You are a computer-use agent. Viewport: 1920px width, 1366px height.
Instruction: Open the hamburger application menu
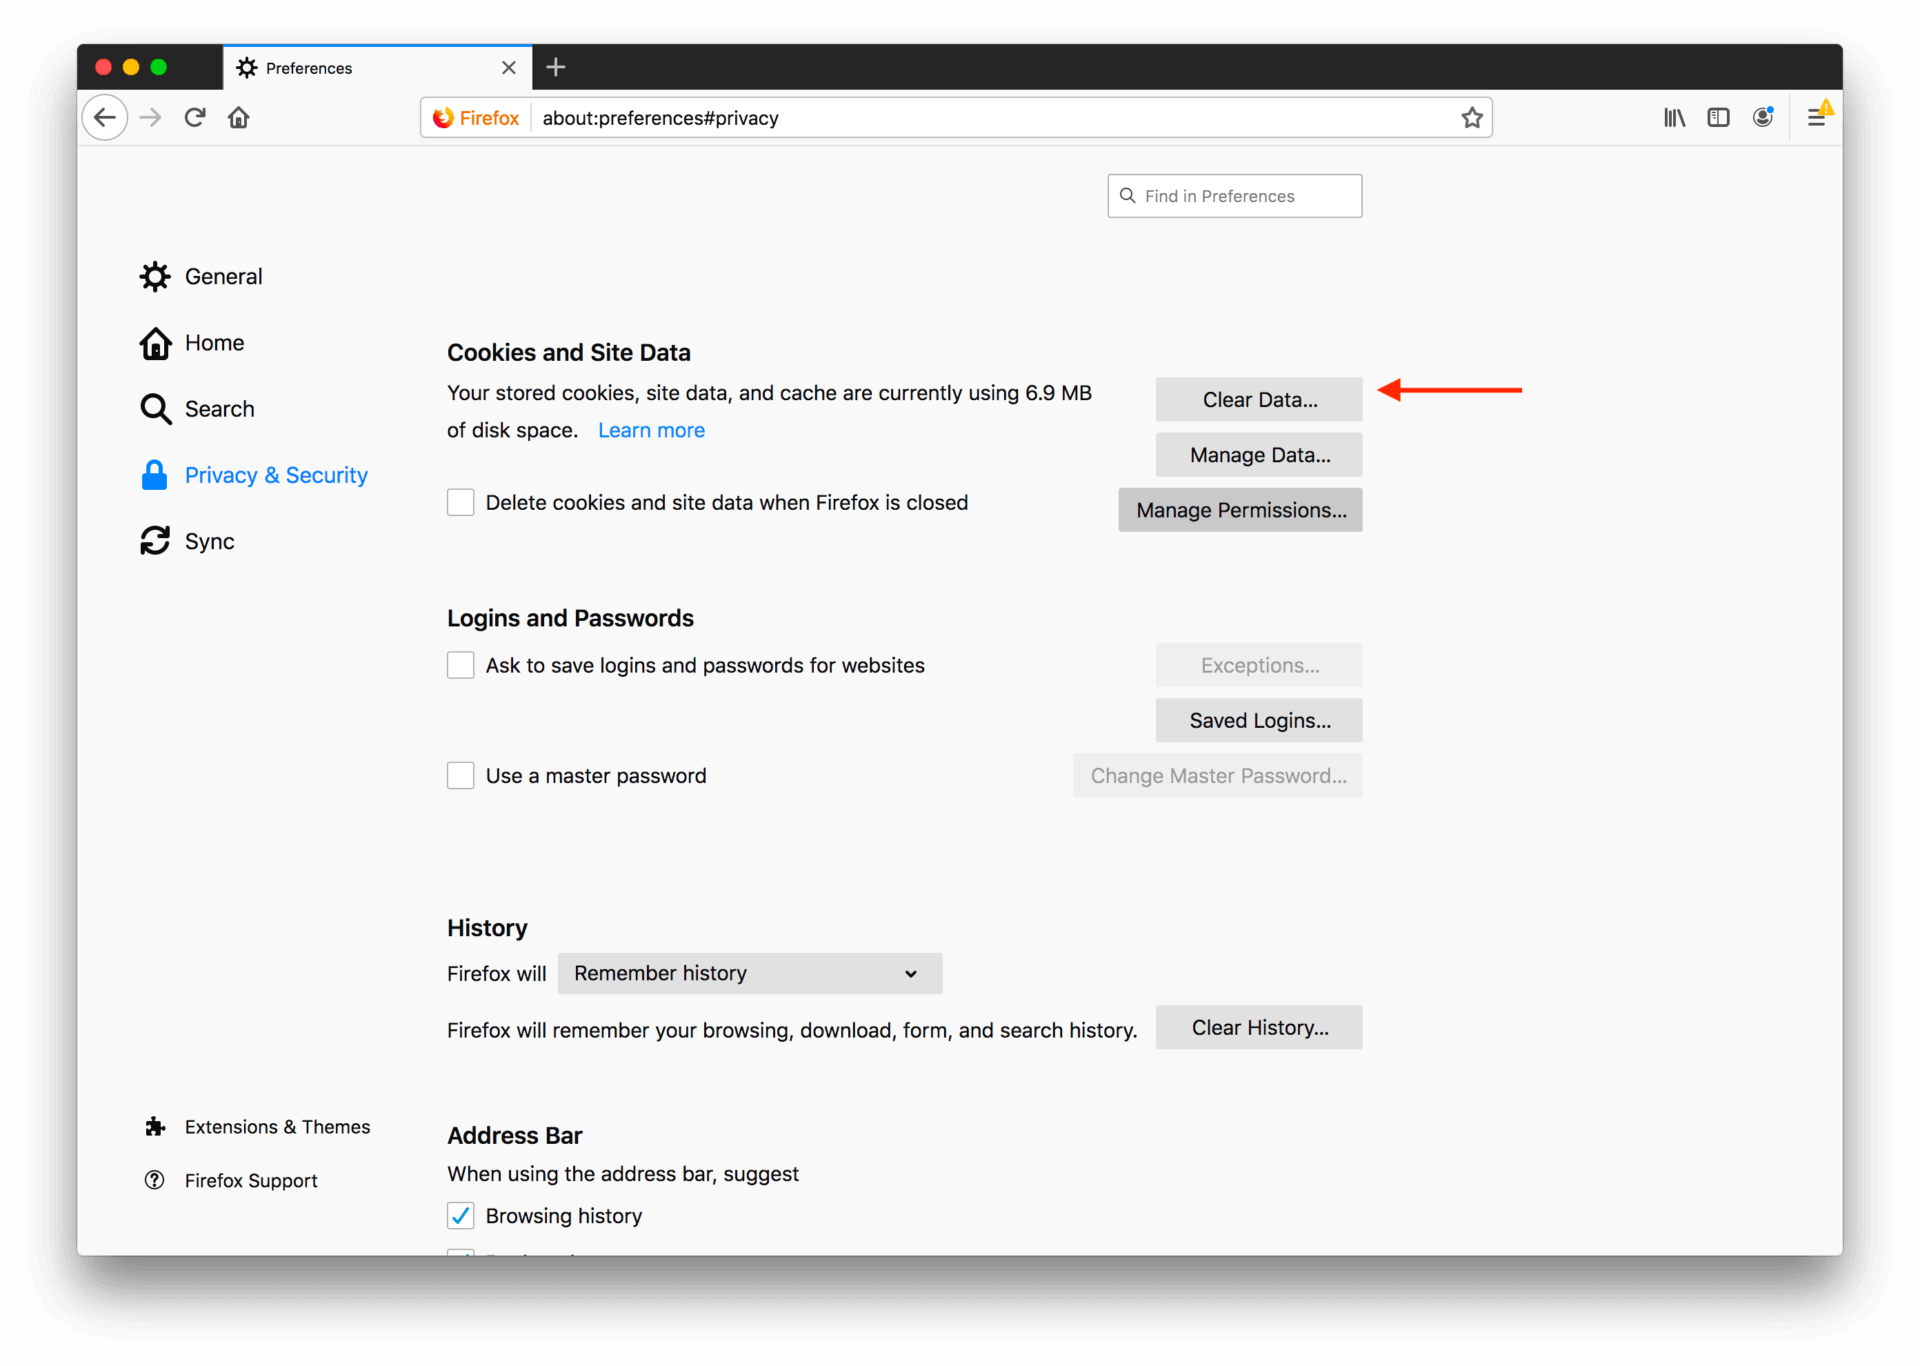[1817, 117]
